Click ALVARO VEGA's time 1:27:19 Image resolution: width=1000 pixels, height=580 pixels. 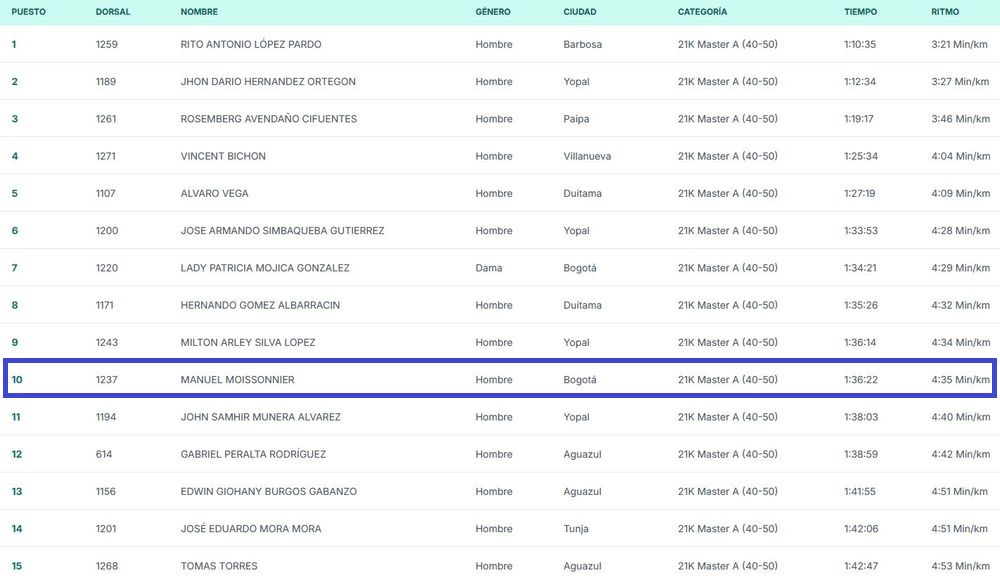point(859,194)
